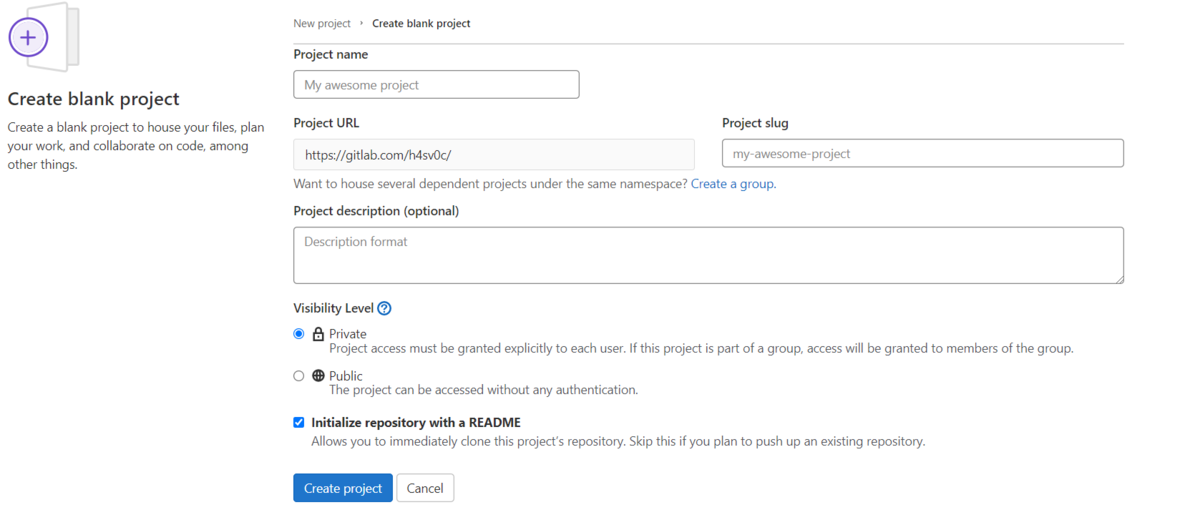Image resolution: width=1200 pixels, height=530 pixels.
Task: Click the globe icon beside Public
Action: click(x=318, y=376)
